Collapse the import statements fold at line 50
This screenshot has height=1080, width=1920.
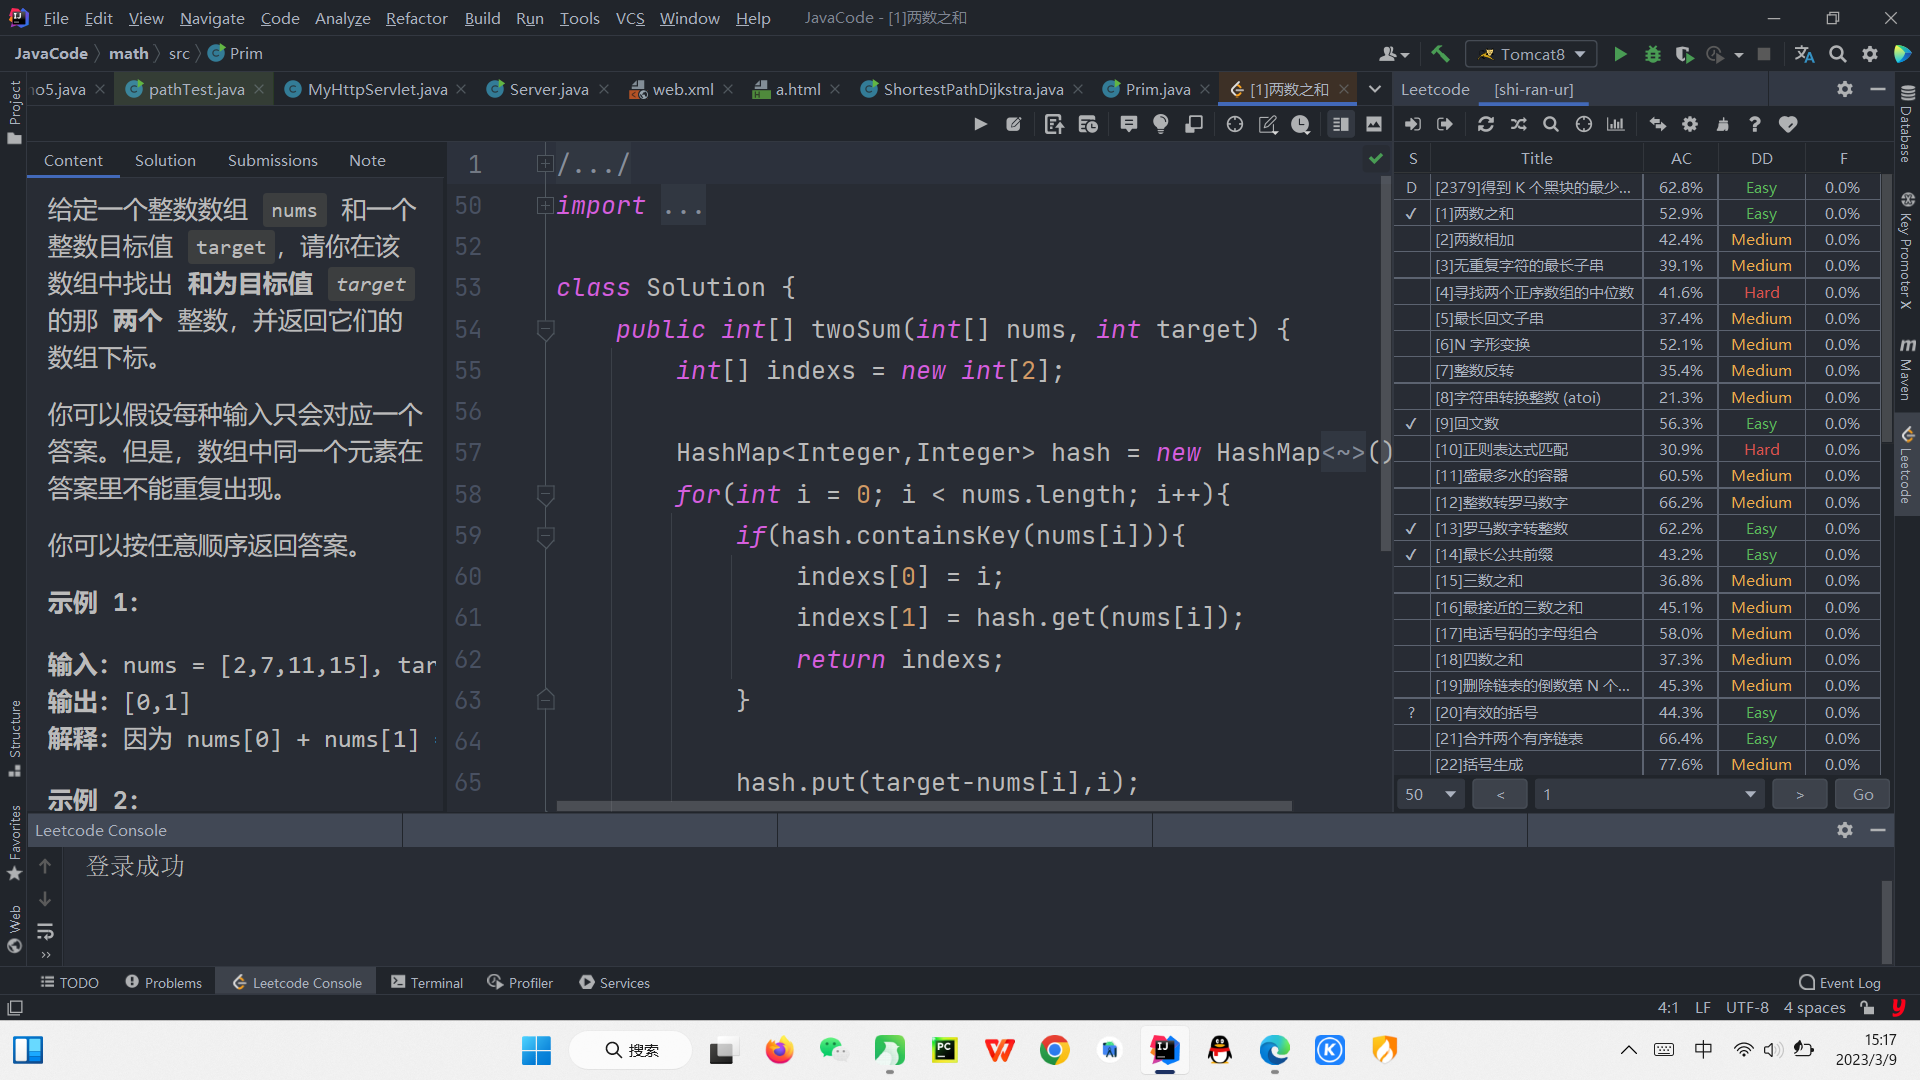[x=545, y=205]
